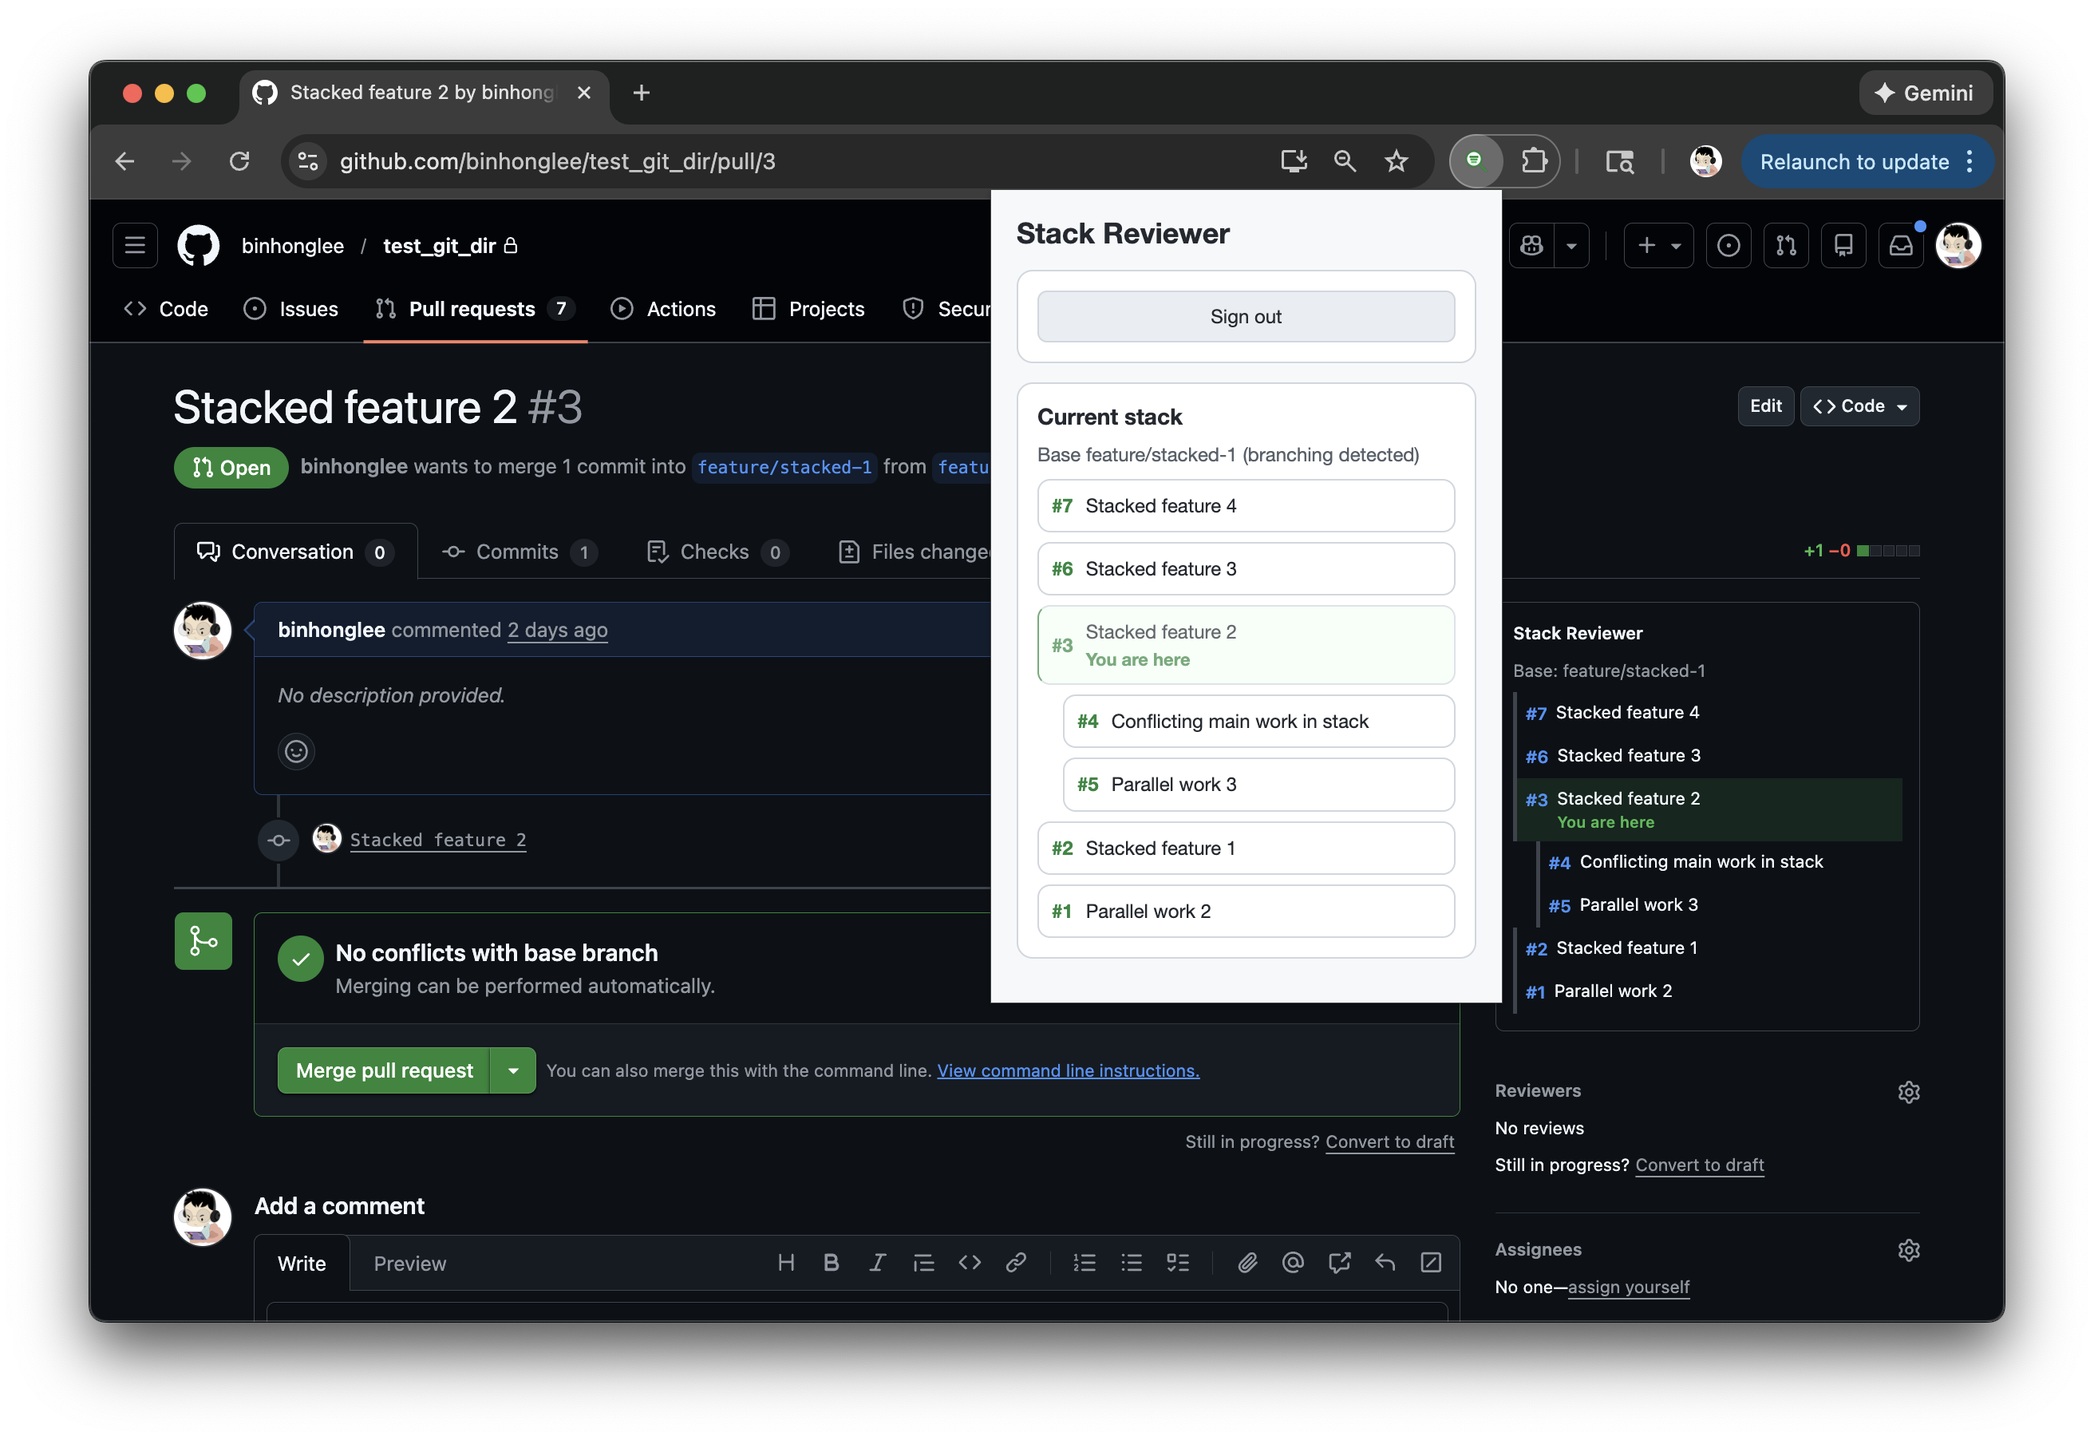Open the notifications inbox icon
Viewport: 2094px width, 1440px height.
point(1901,245)
